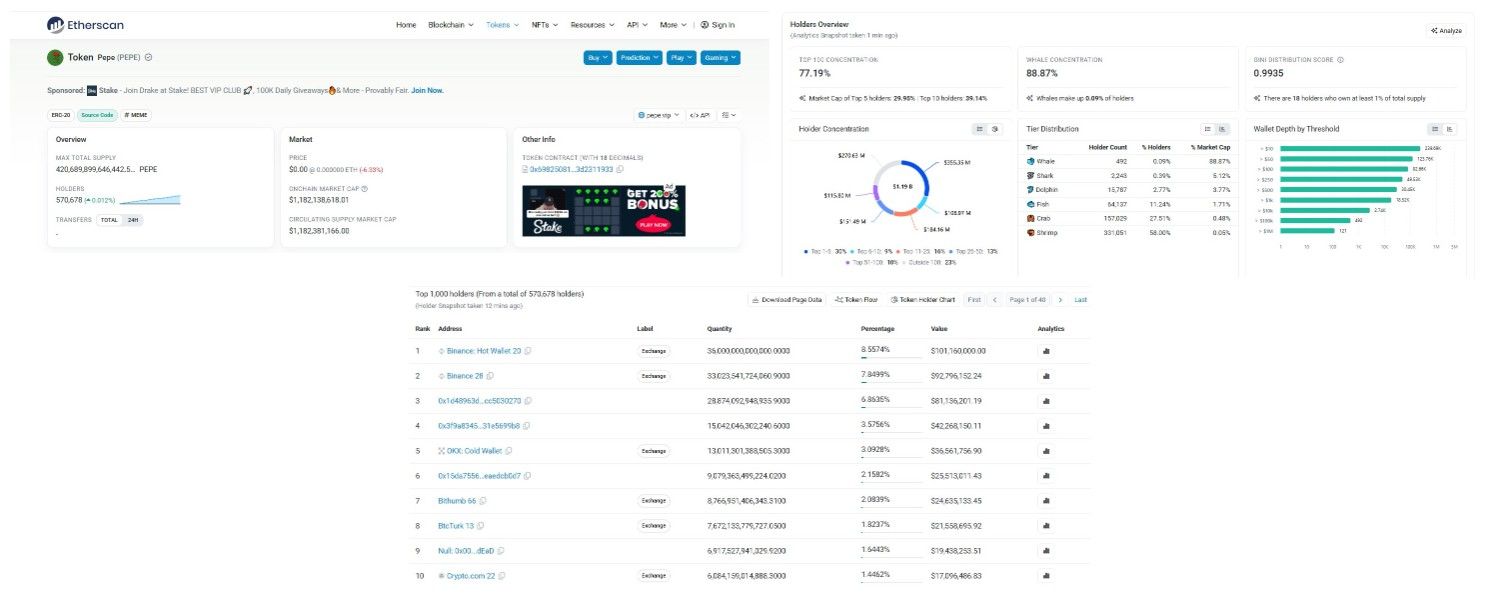Open analytics for Null: 0x00...dEaD
Screen dimensions: 1500x597
[1046, 551]
